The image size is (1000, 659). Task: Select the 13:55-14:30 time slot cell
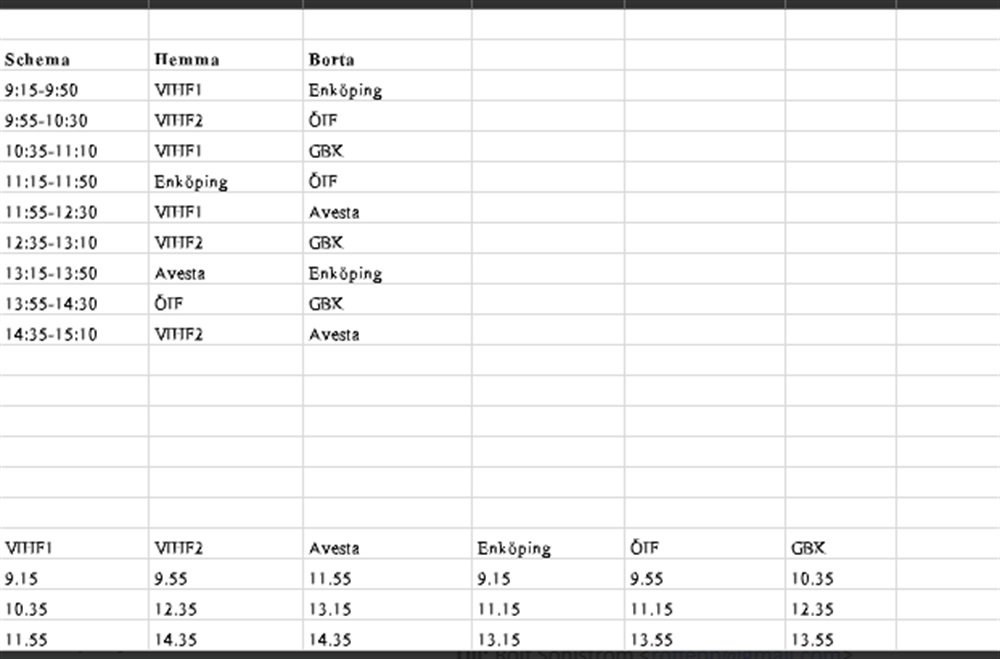pyautogui.click(x=50, y=304)
